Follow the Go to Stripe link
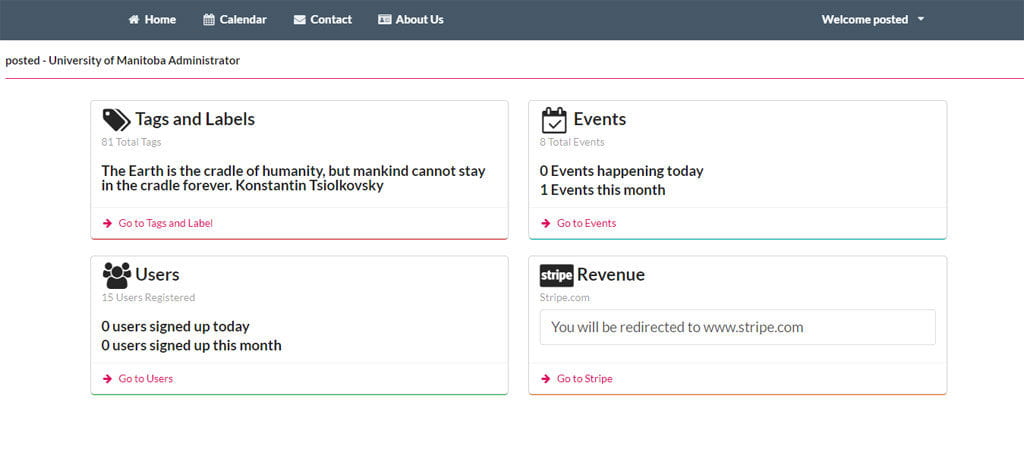The width and height of the screenshot is (1024, 452). point(584,379)
